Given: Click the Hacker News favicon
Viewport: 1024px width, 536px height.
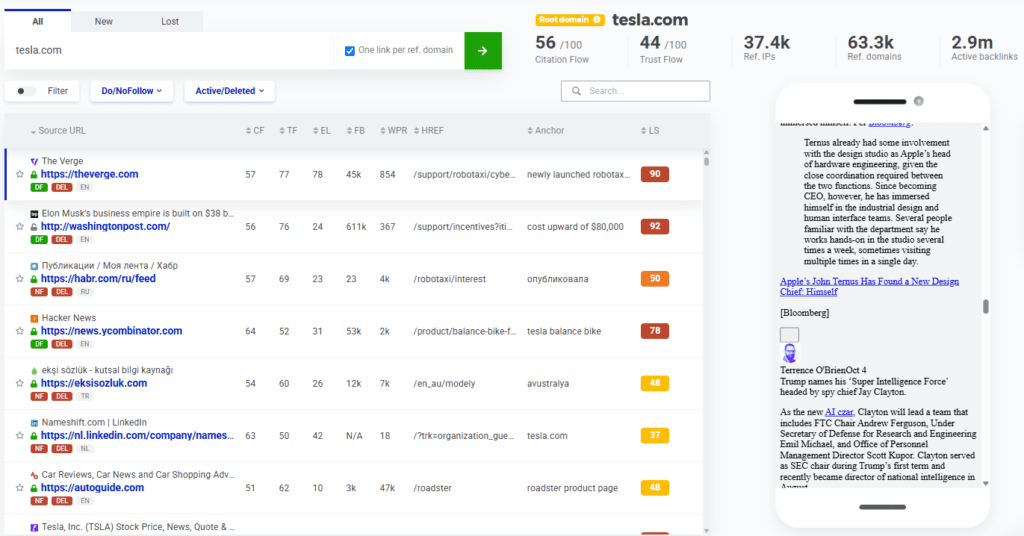Looking at the screenshot, I should tap(34, 318).
